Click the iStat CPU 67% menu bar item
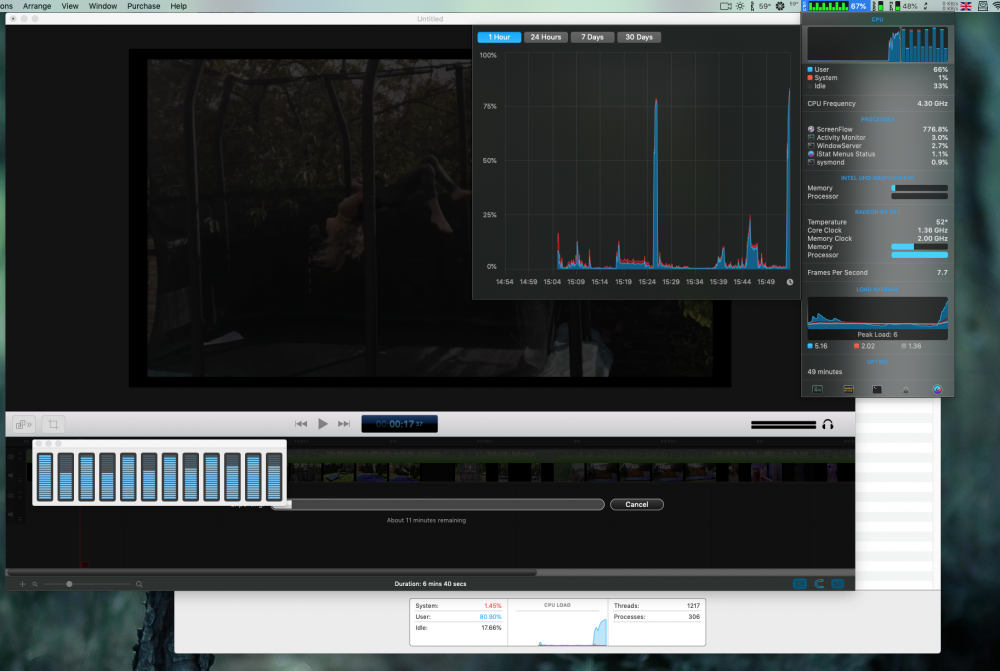 coord(835,6)
